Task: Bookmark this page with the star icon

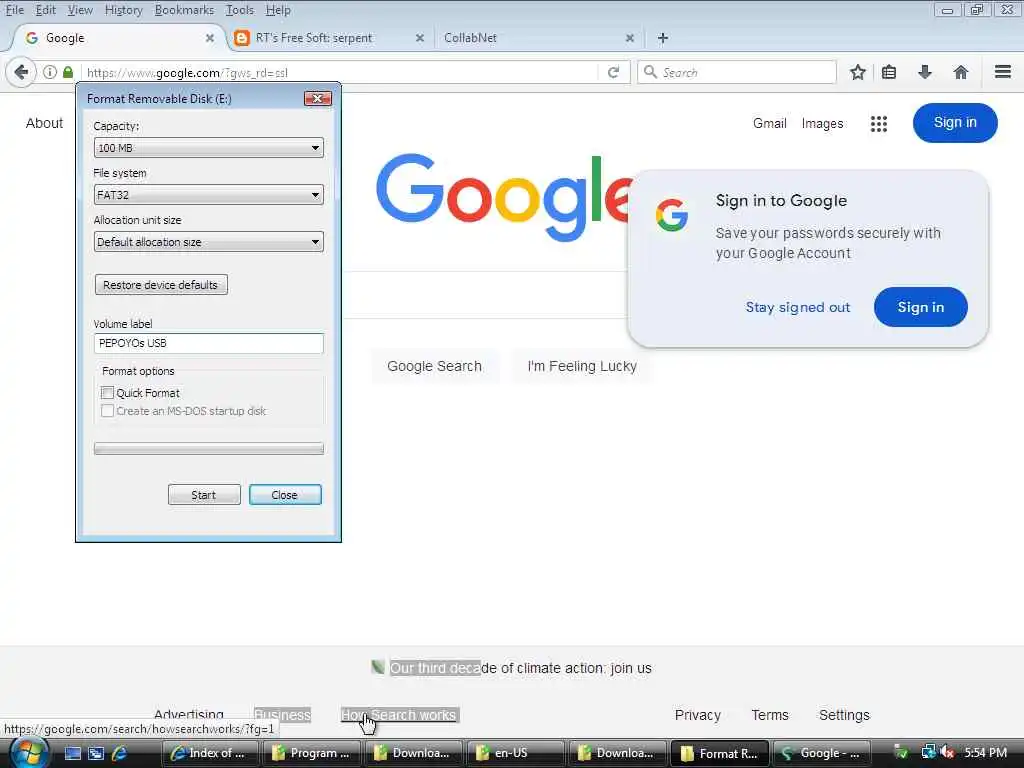Action: pyautogui.click(x=857, y=72)
